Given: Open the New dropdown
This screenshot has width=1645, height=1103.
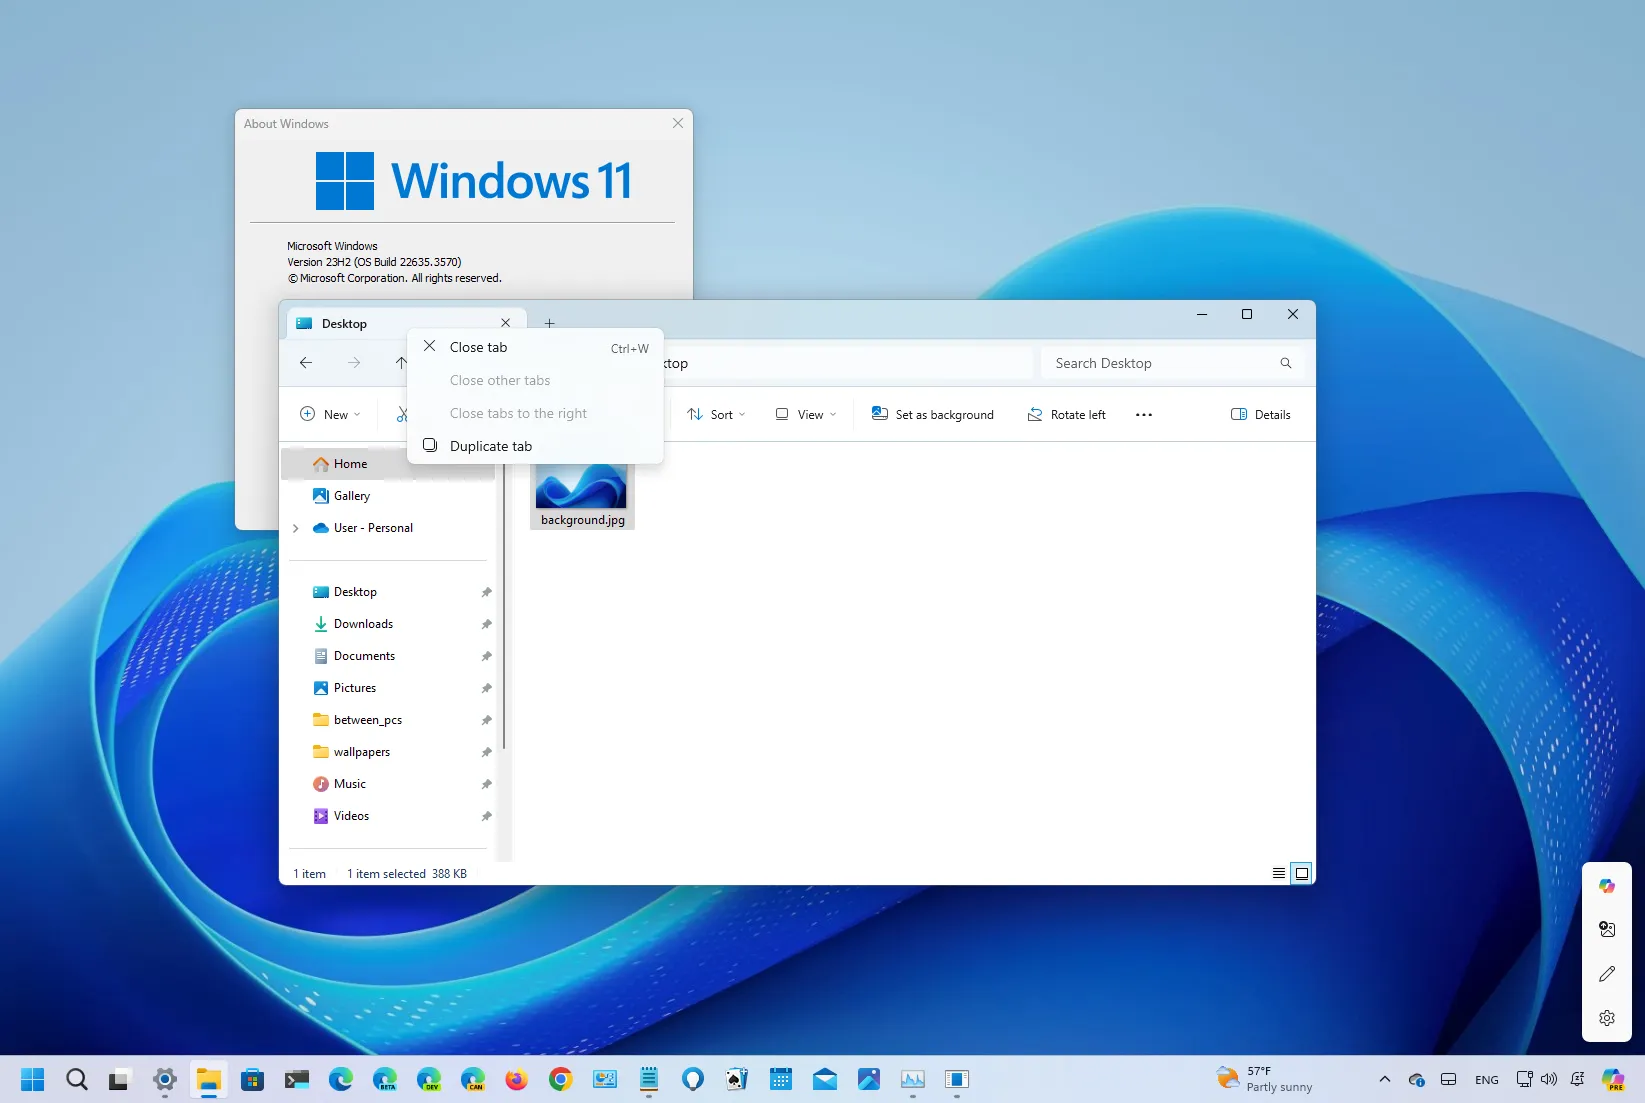Looking at the screenshot, I should [330, 415].
